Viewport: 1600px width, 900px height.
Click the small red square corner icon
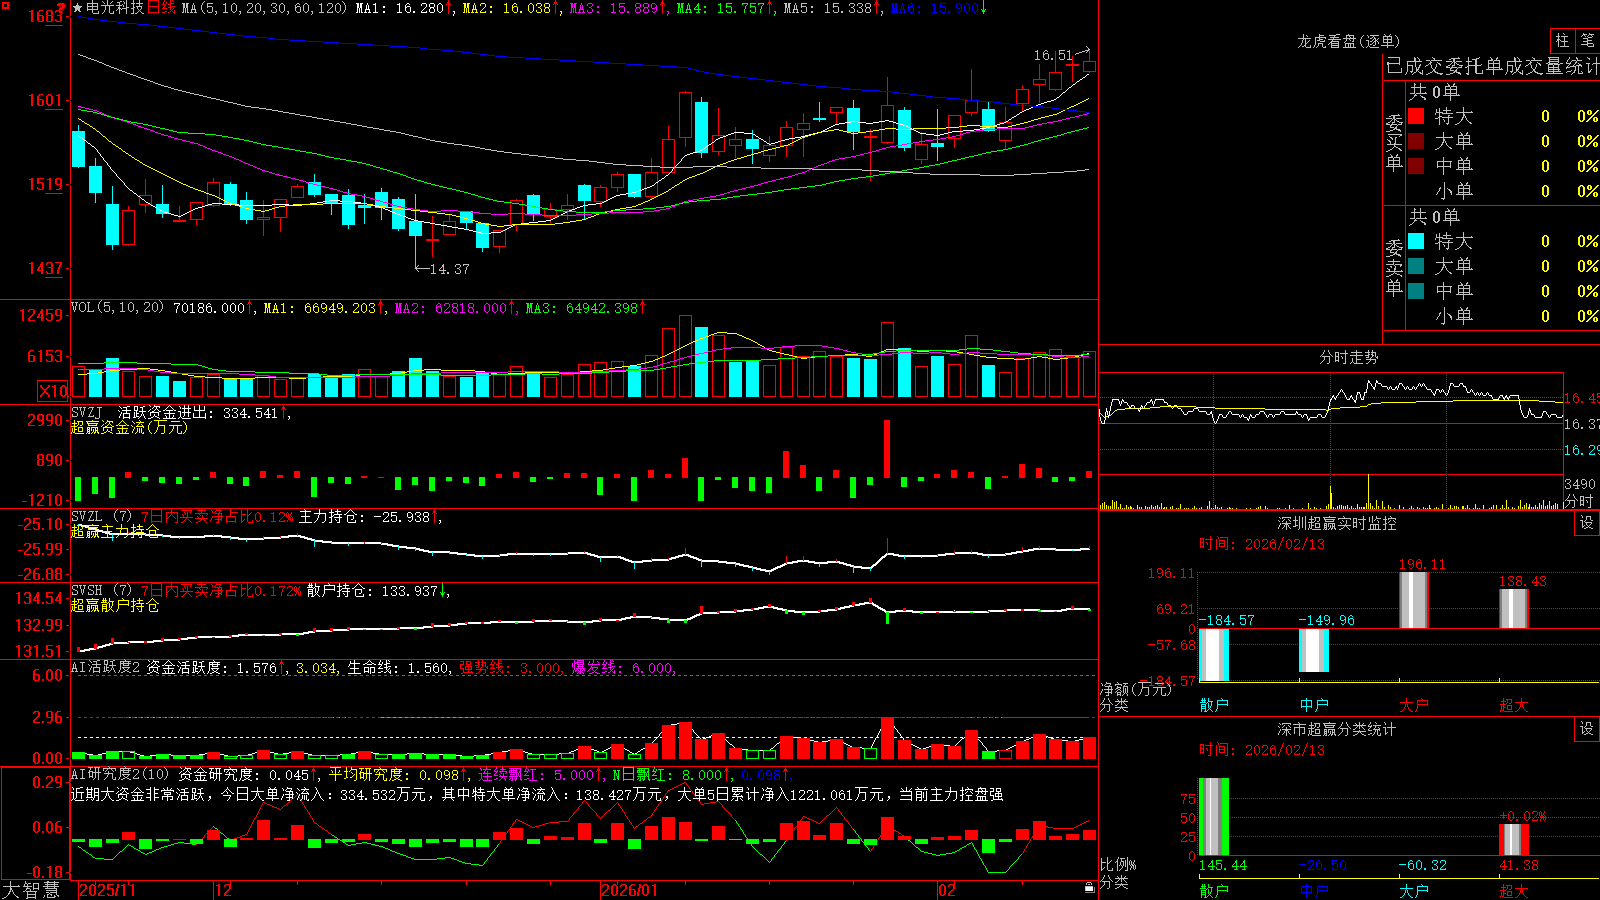click(4, 4)
